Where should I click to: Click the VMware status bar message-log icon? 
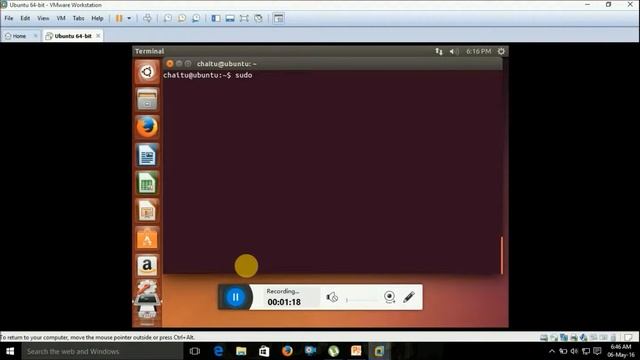pos(629,338)
